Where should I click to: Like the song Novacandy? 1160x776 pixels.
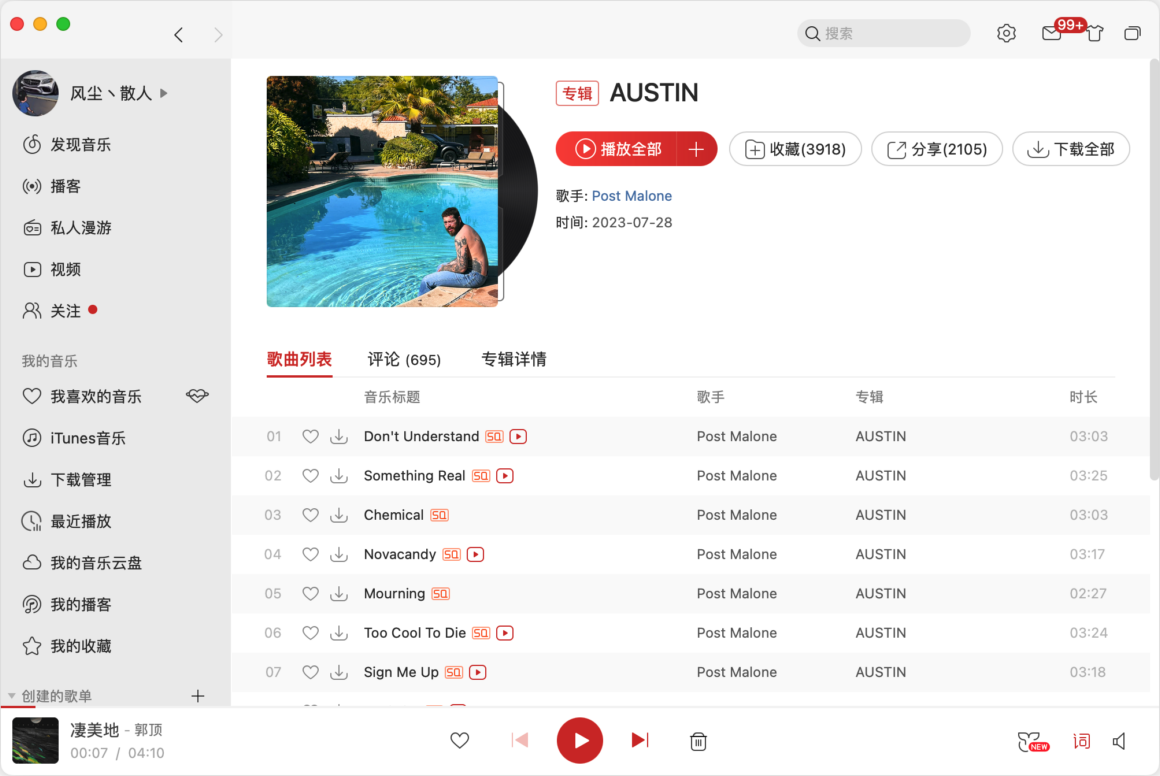click(x=310, y=554)
